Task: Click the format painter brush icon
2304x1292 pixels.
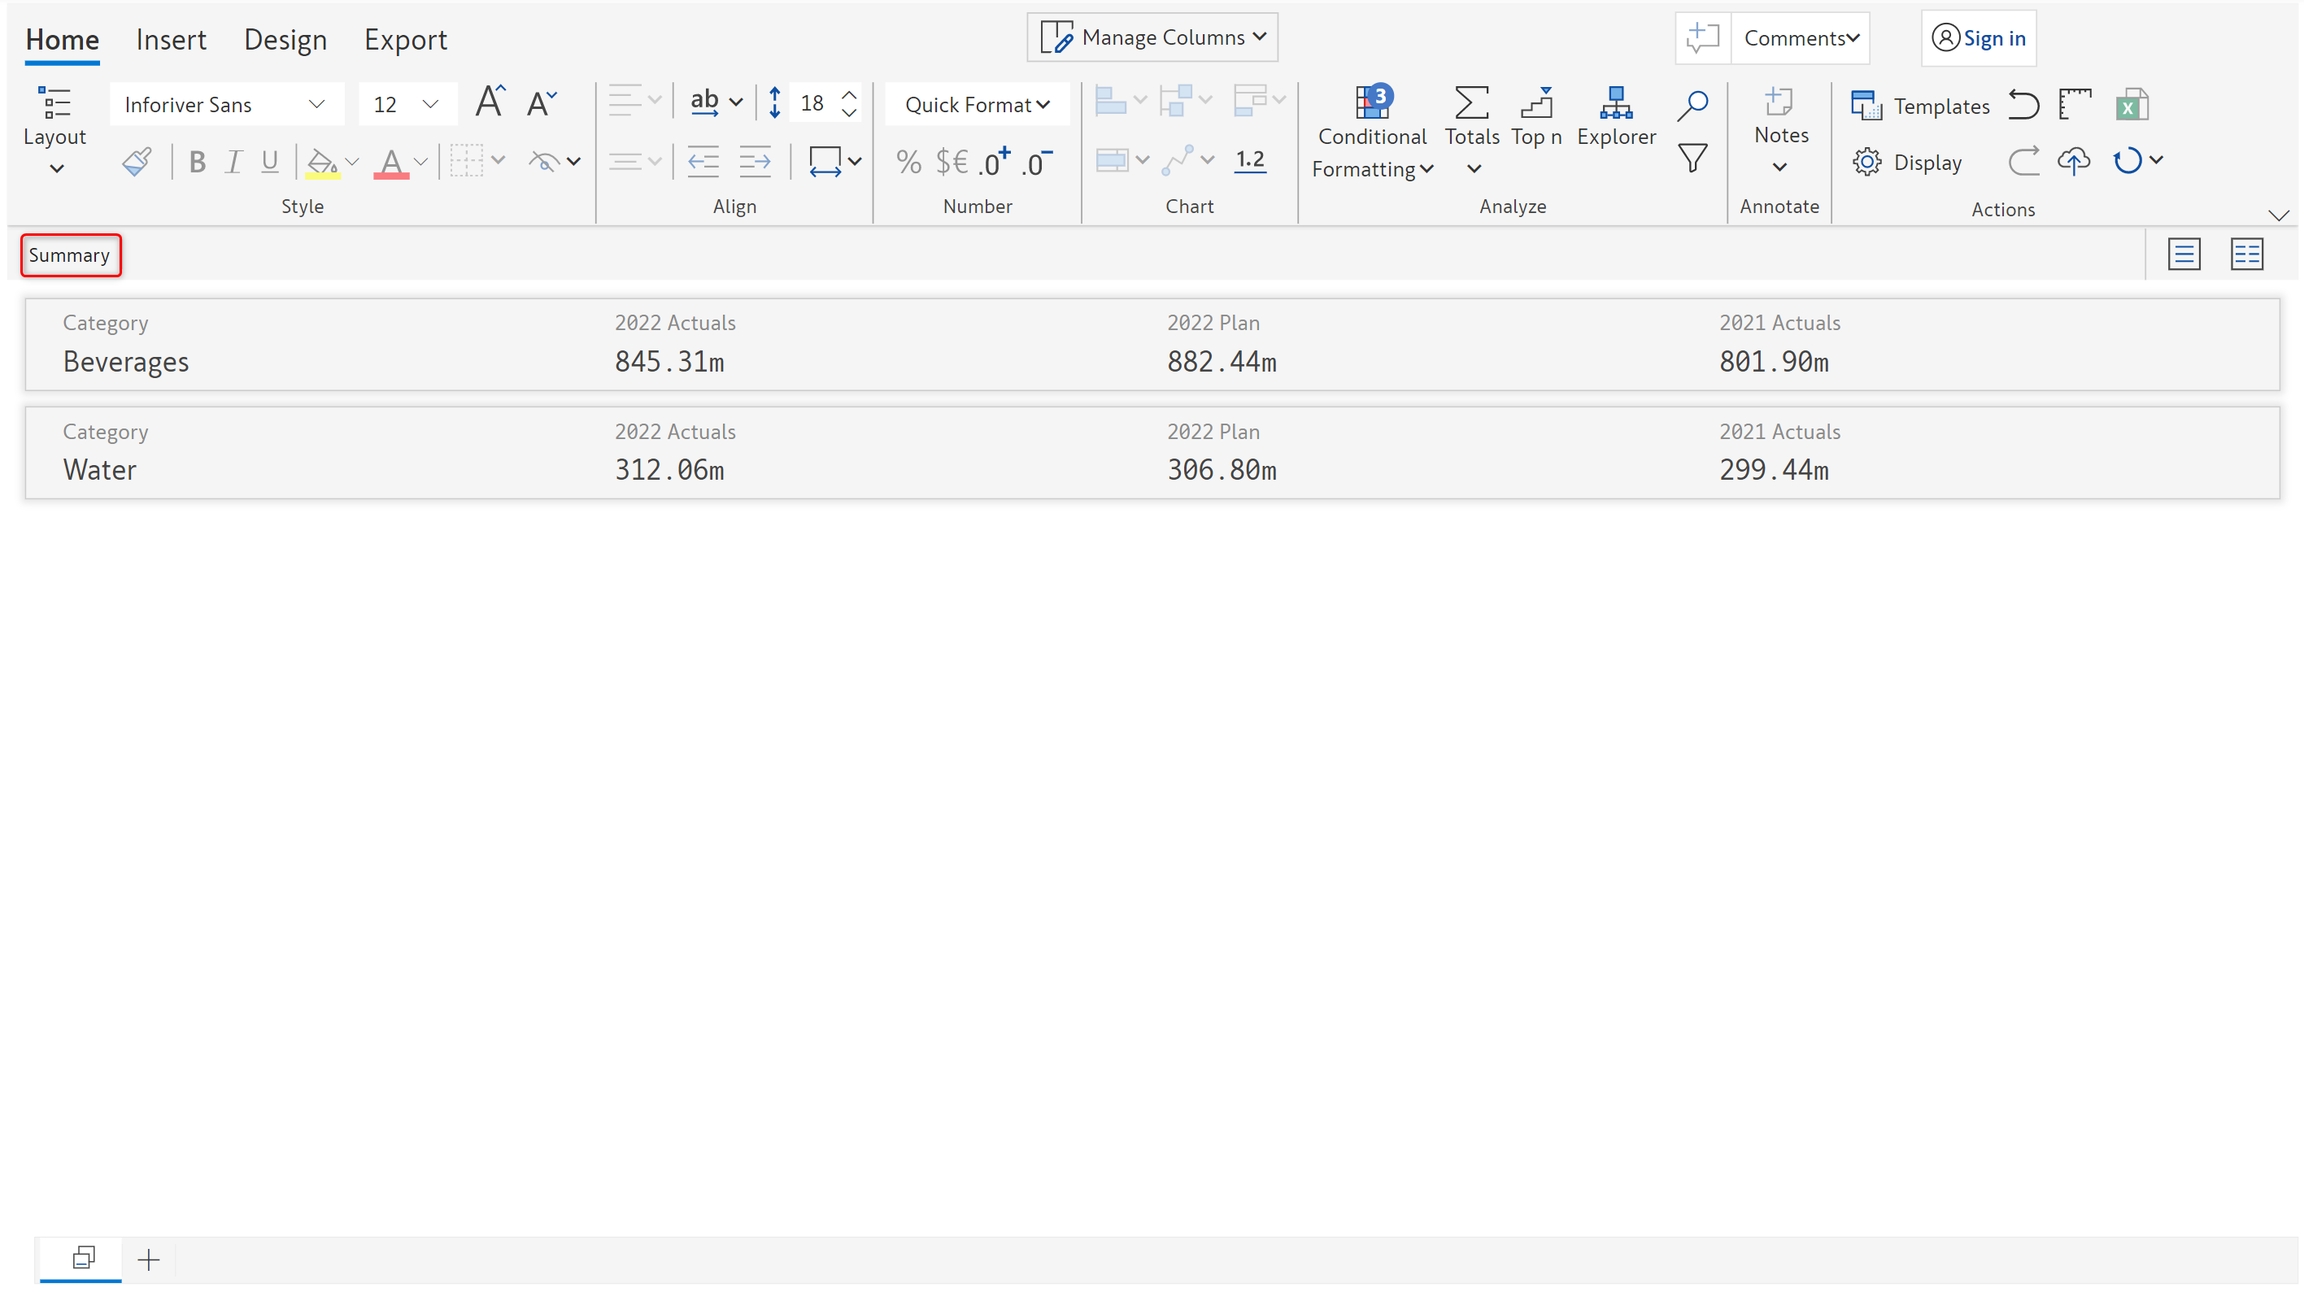Action: point(137,161)
